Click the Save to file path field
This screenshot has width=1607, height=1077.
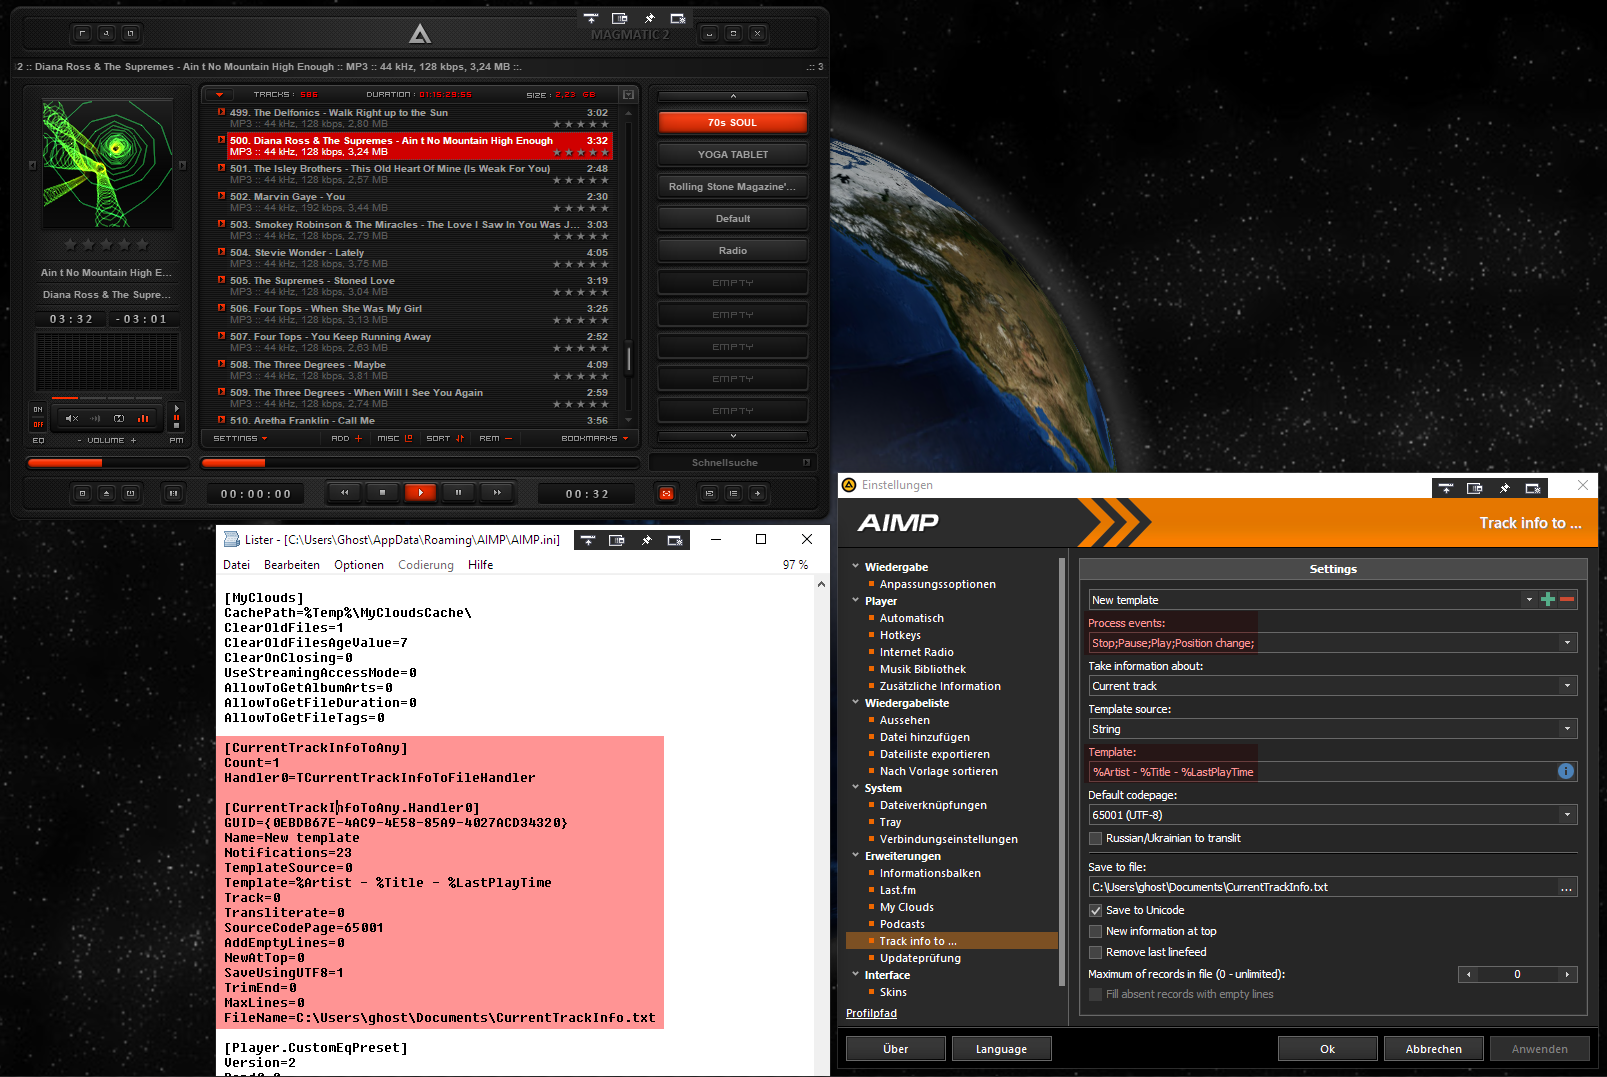coord(1320,887)
